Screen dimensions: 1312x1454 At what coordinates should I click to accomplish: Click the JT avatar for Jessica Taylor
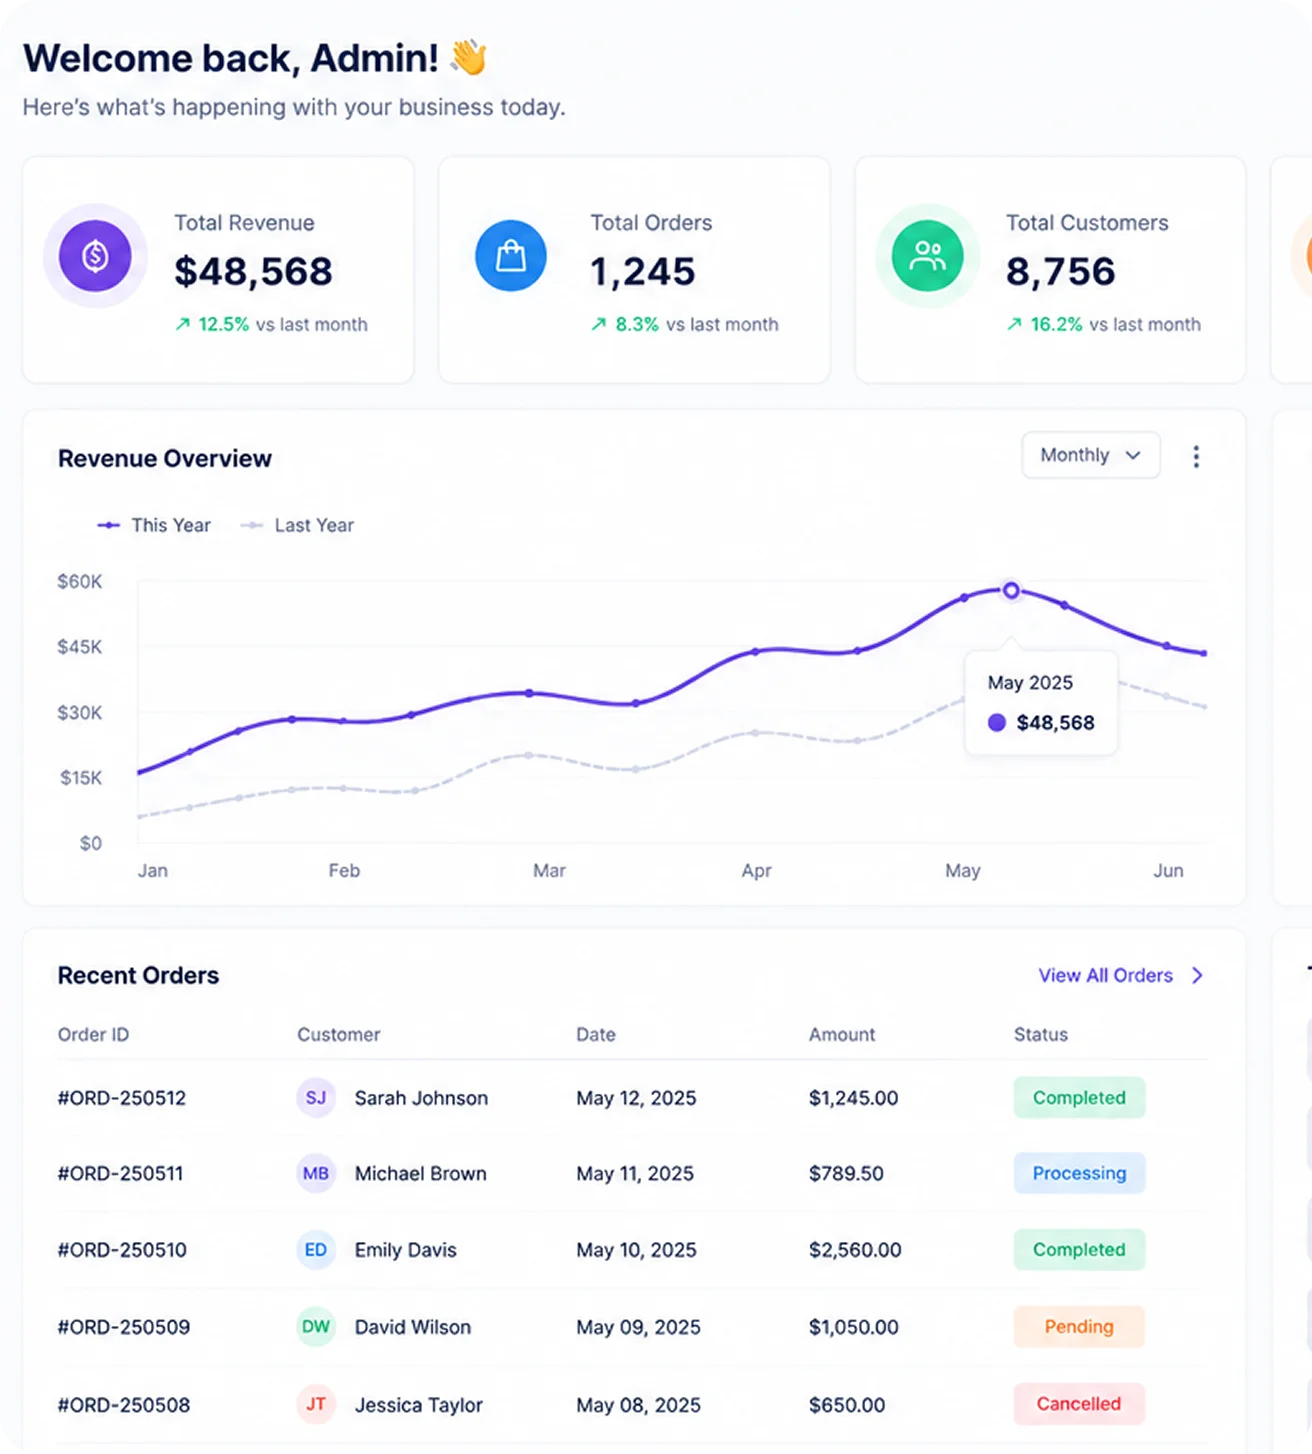point(316,1405)
